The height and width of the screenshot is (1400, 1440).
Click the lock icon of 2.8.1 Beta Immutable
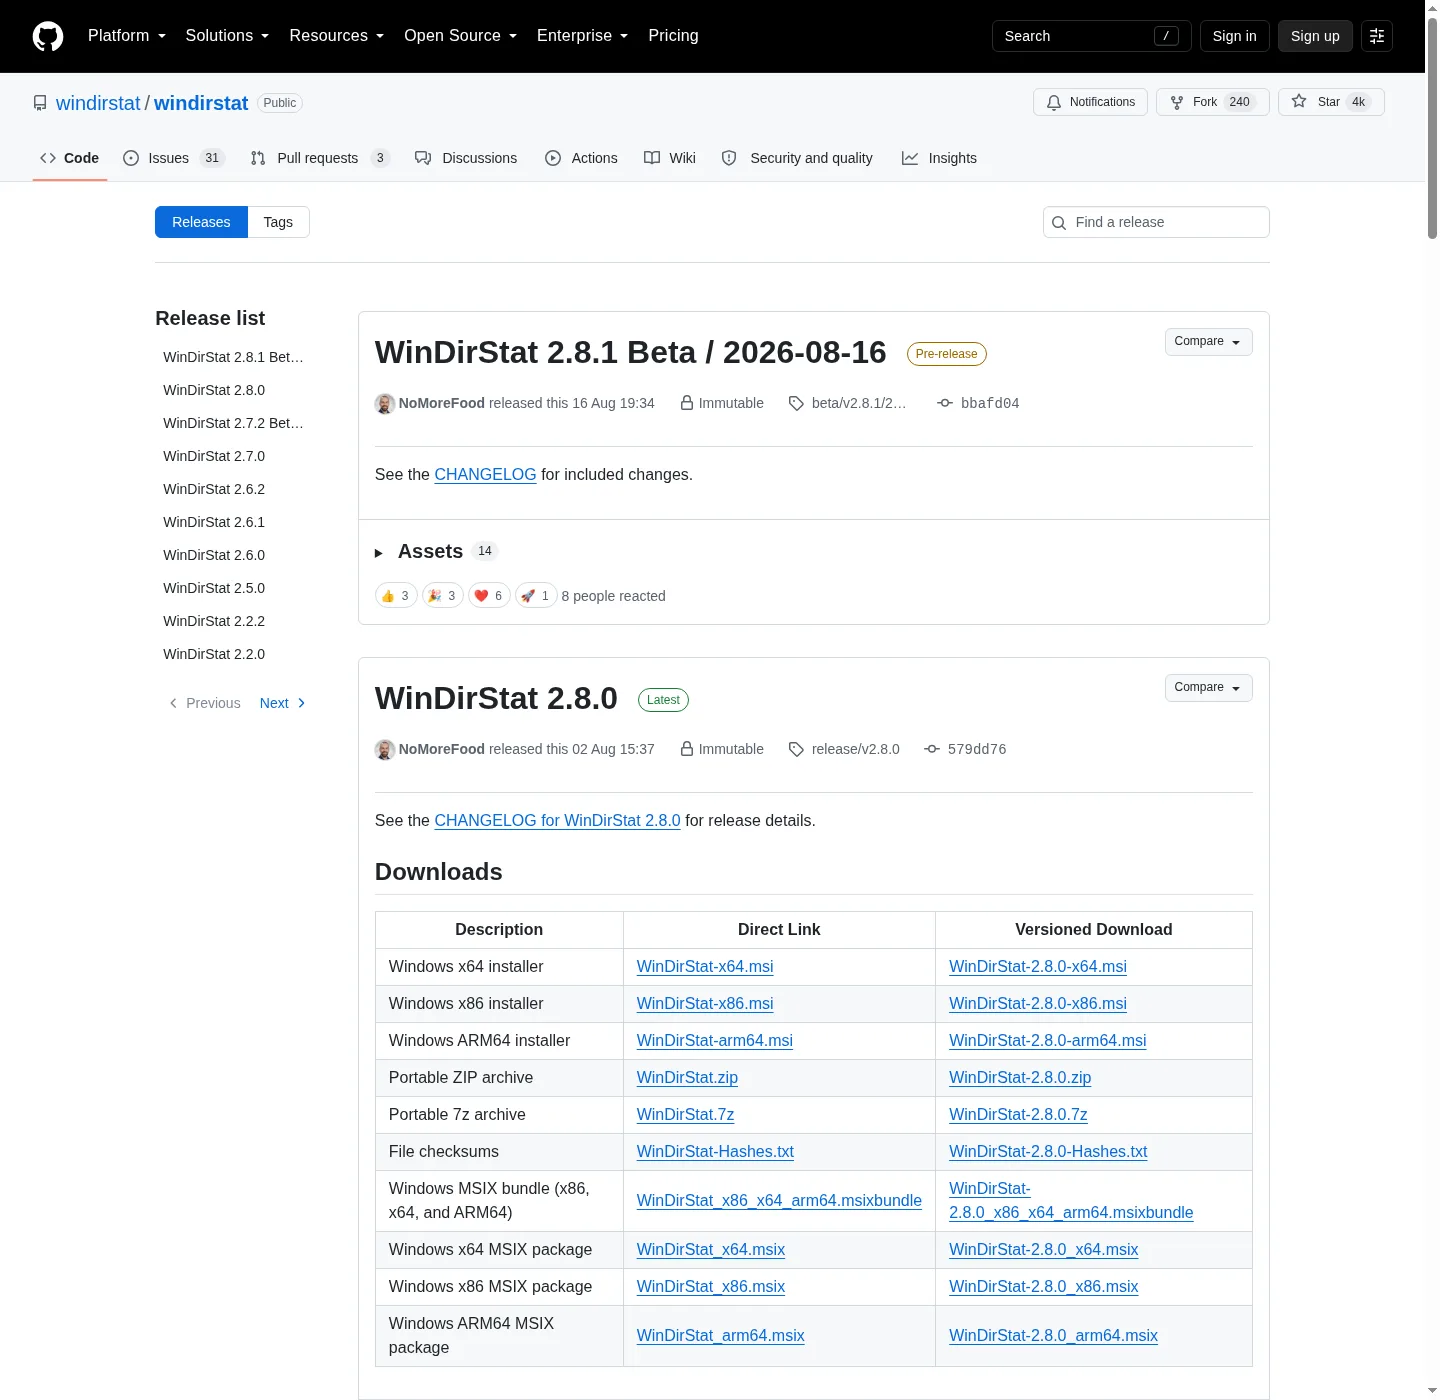[687, 403]
